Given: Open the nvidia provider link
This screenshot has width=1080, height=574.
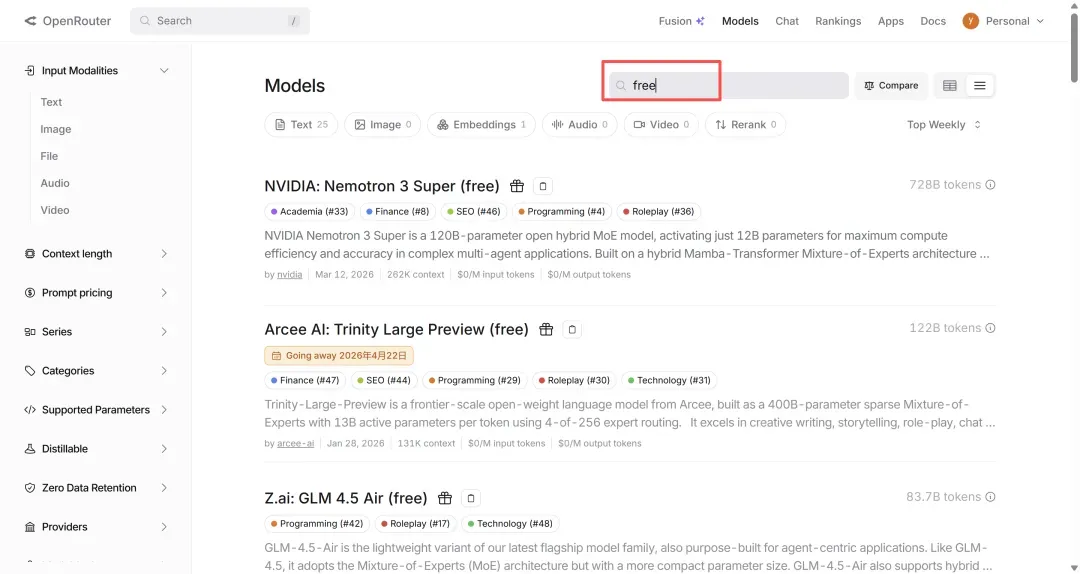Looking at the screenshot, I should pos(289,274).
